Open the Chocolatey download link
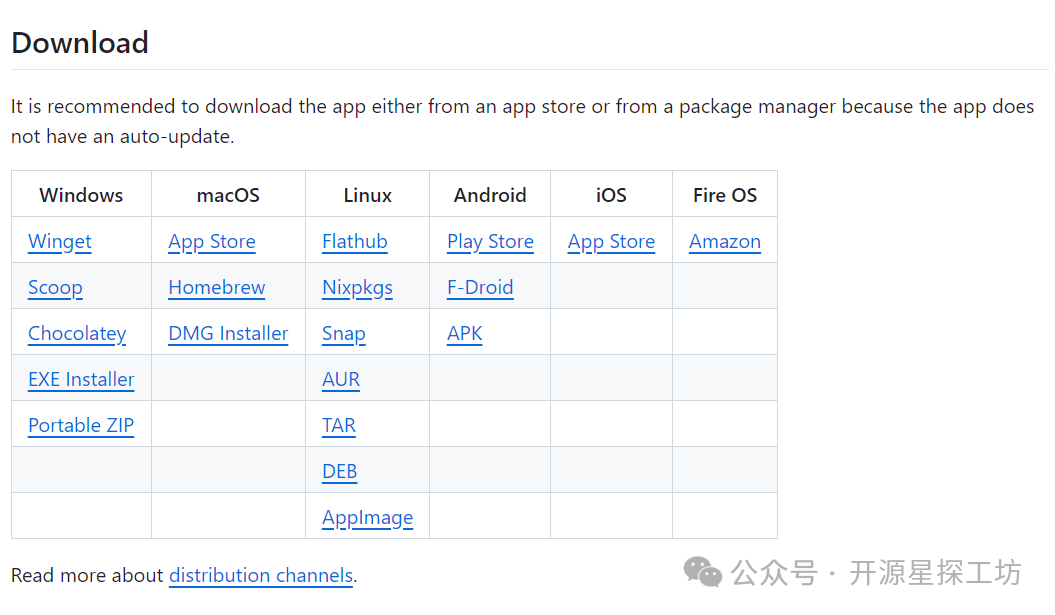 tap(77, 334)
